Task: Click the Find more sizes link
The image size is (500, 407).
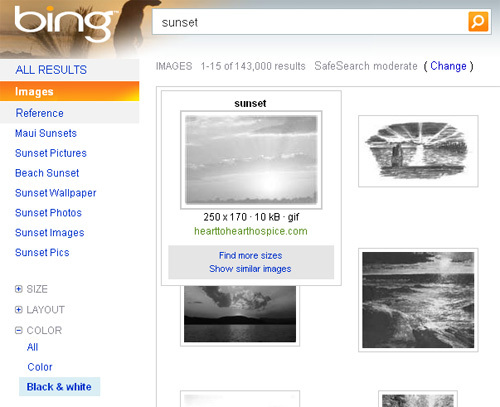Action: (x=251, y=256)
